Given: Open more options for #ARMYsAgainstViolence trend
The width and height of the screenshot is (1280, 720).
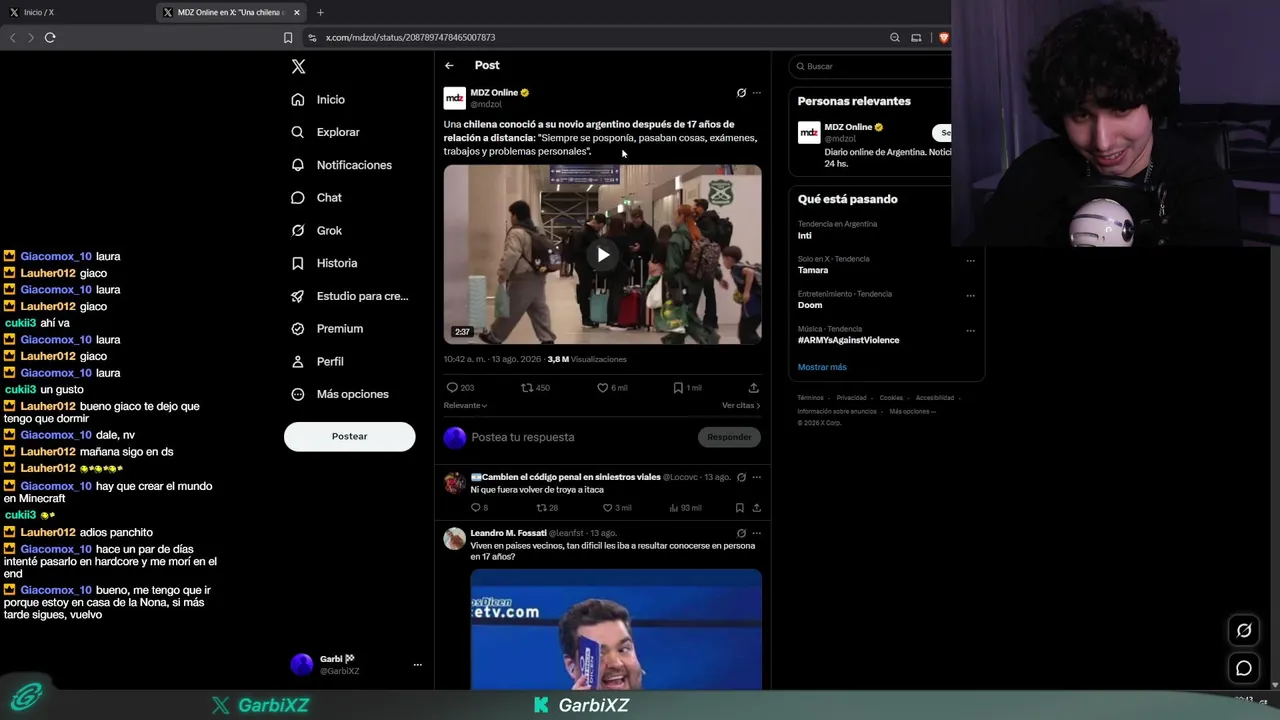Looking at the screenshot, I should [x=970, y=330].
